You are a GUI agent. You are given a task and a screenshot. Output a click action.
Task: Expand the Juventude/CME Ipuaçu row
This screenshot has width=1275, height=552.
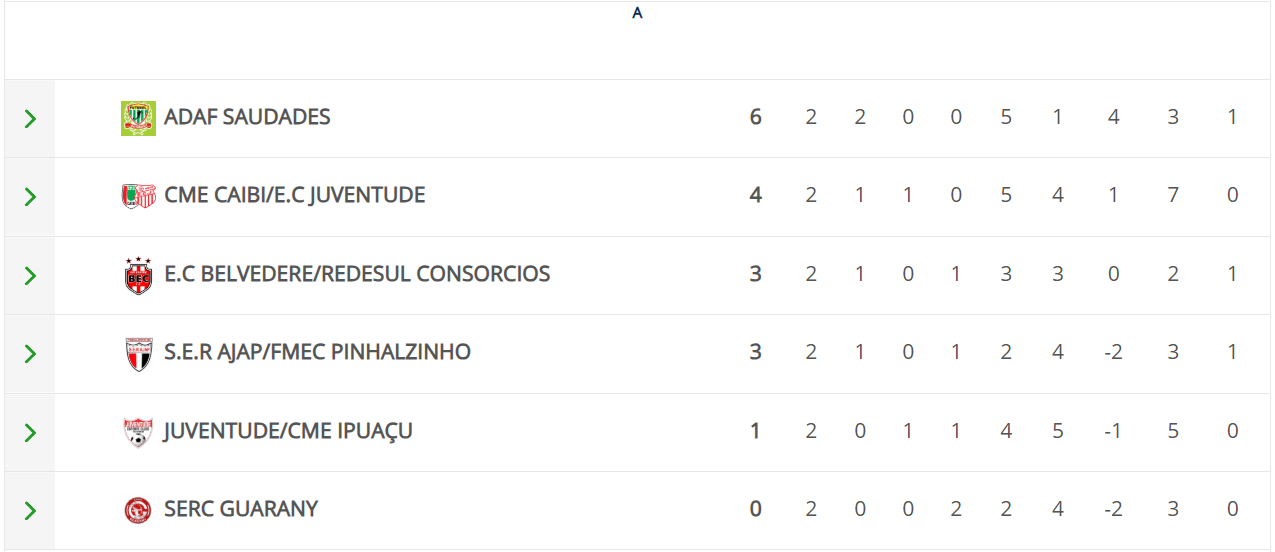30,432
